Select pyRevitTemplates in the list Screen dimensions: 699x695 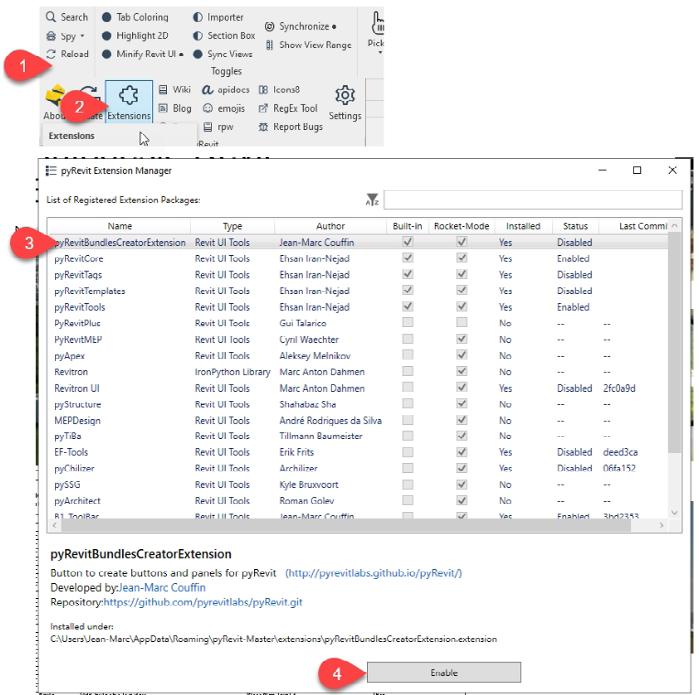358,291
